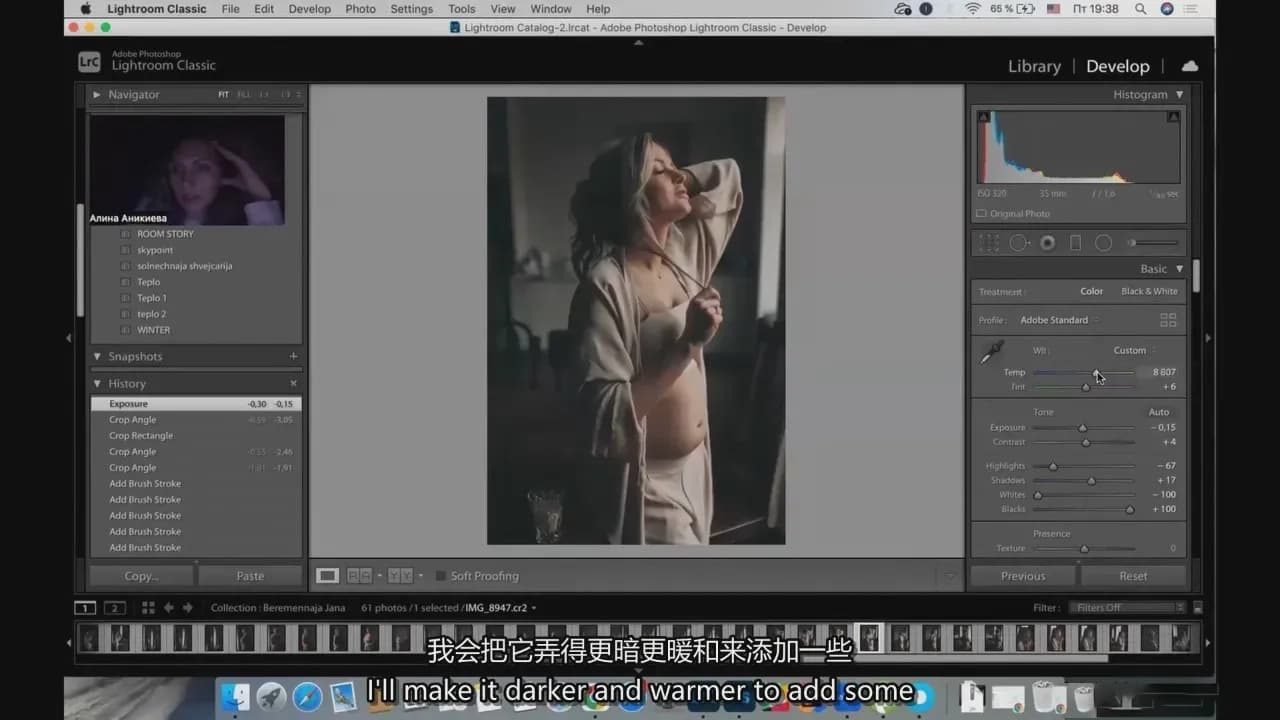Set treatment to Color

[1091, 291]
